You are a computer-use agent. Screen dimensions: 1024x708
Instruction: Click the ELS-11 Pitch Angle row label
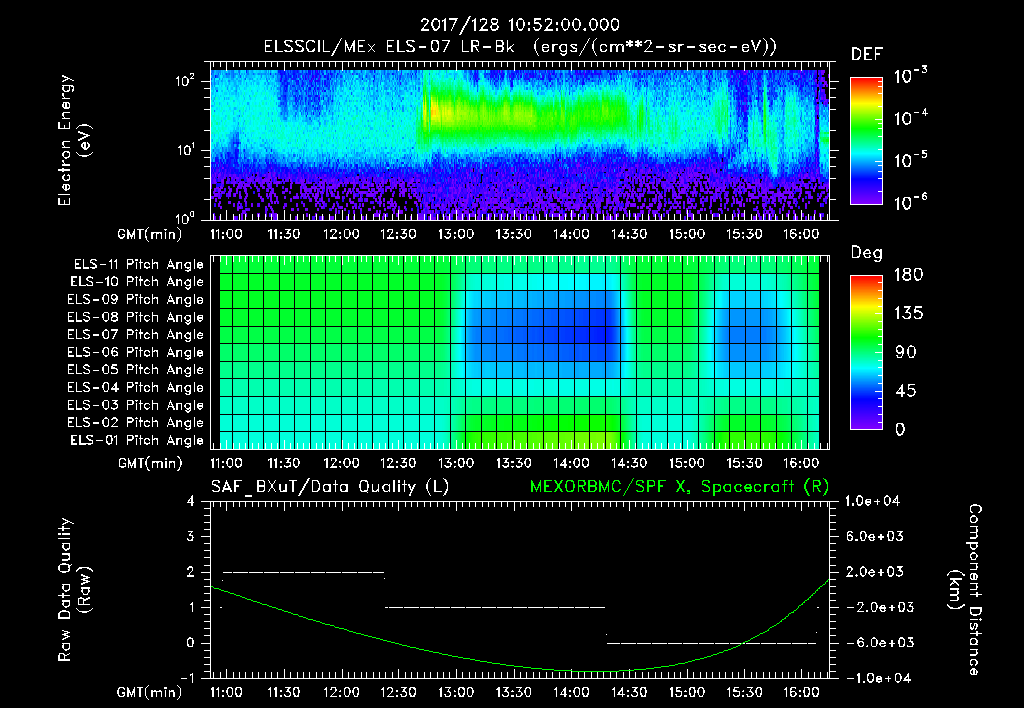138,265
